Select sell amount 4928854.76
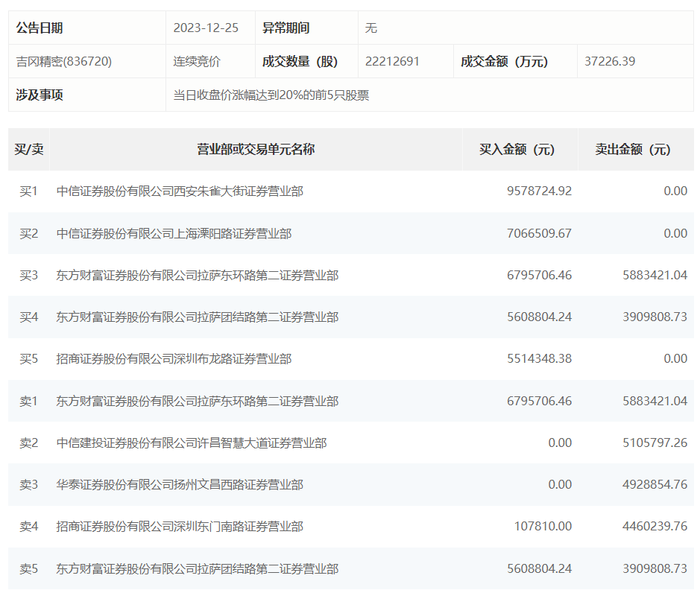 pos(655,484)
